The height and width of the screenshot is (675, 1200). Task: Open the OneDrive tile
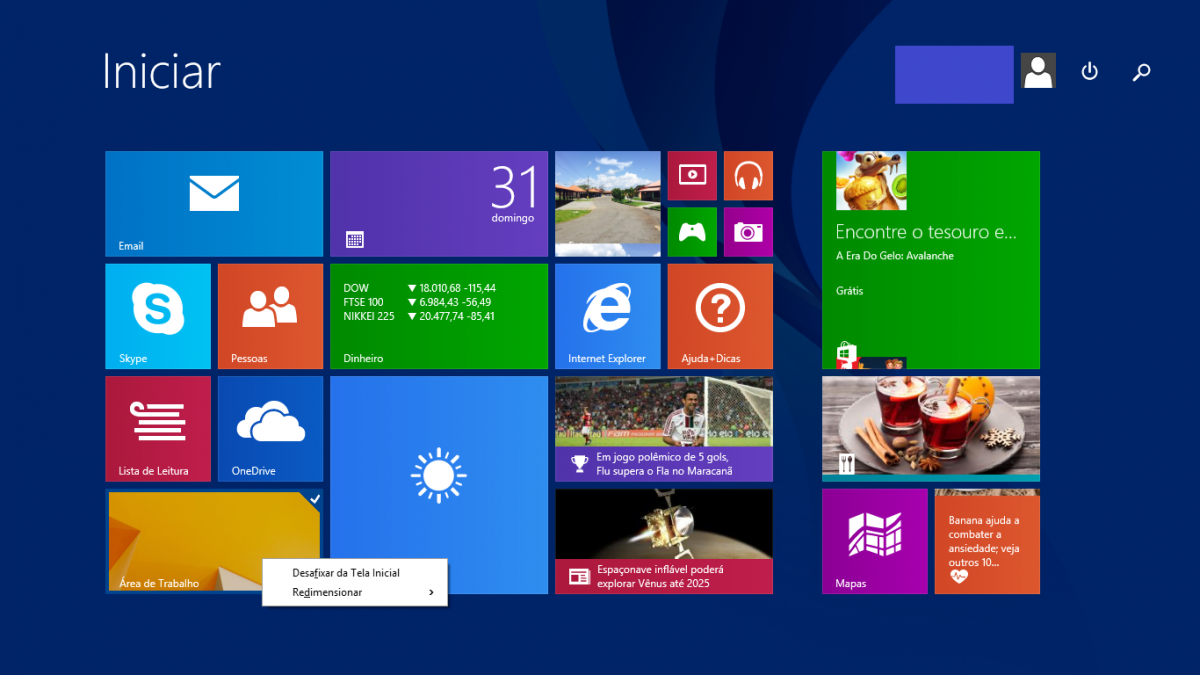coord(270,429)
